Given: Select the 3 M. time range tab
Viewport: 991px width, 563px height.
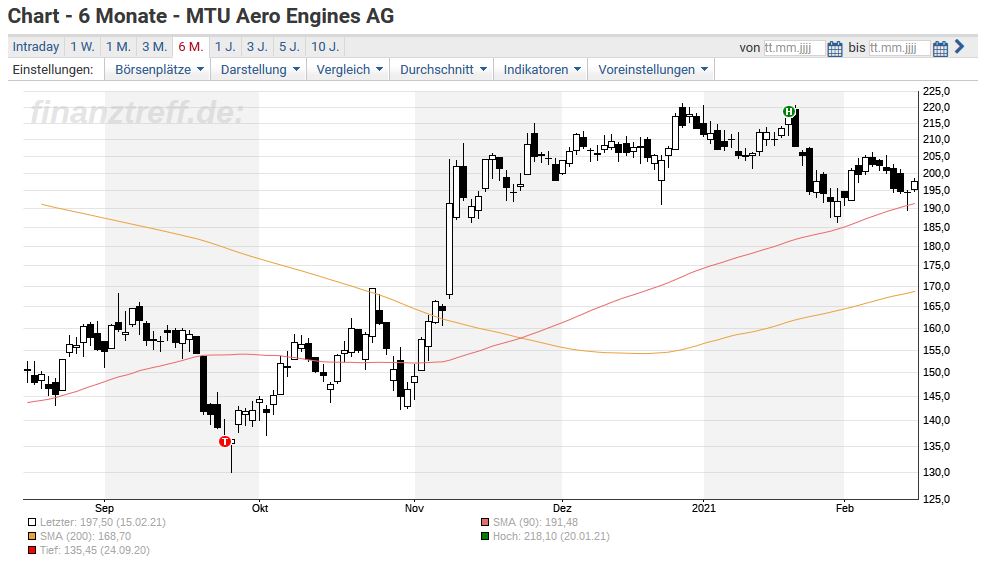Looking at the screenshot, I should coord(154,47).
